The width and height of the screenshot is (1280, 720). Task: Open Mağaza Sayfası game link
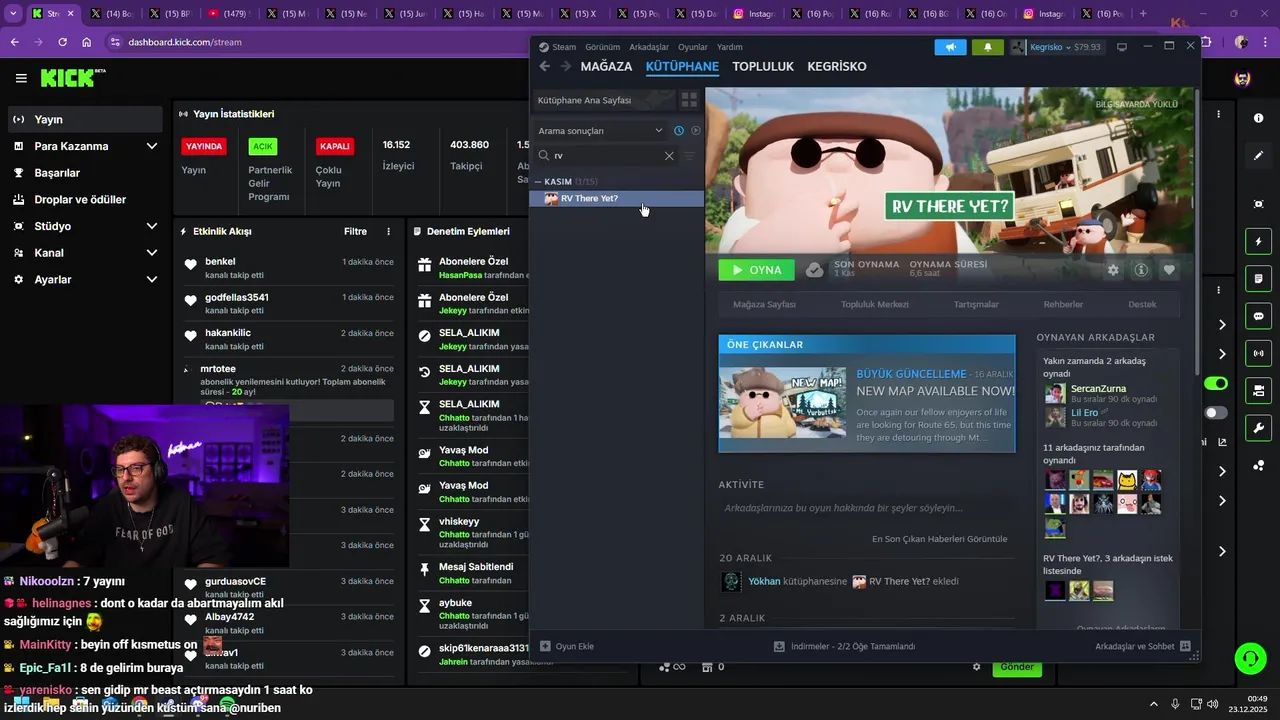764,304
